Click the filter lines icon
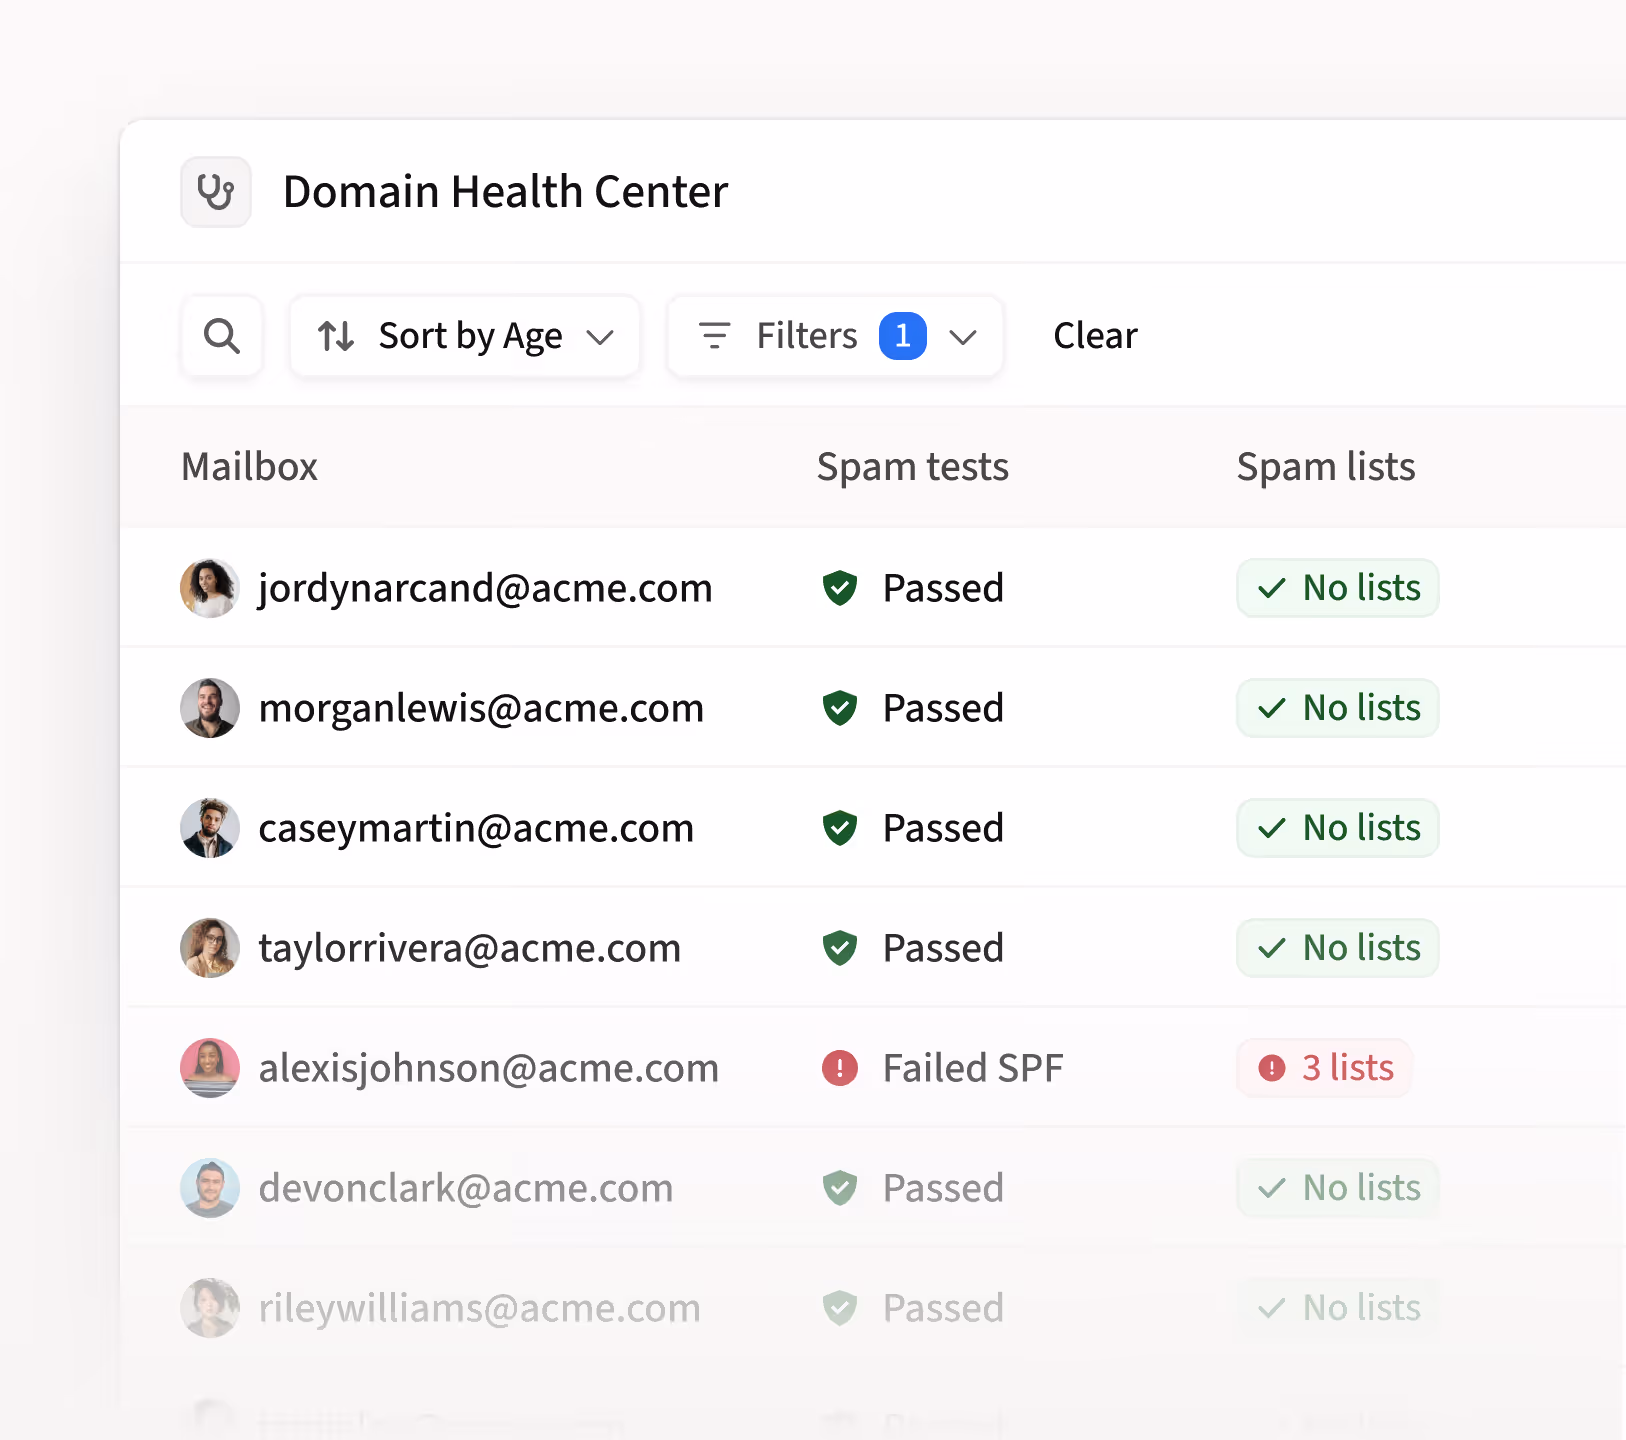The image size is (1626, 1440). click(x=714, y=336)
